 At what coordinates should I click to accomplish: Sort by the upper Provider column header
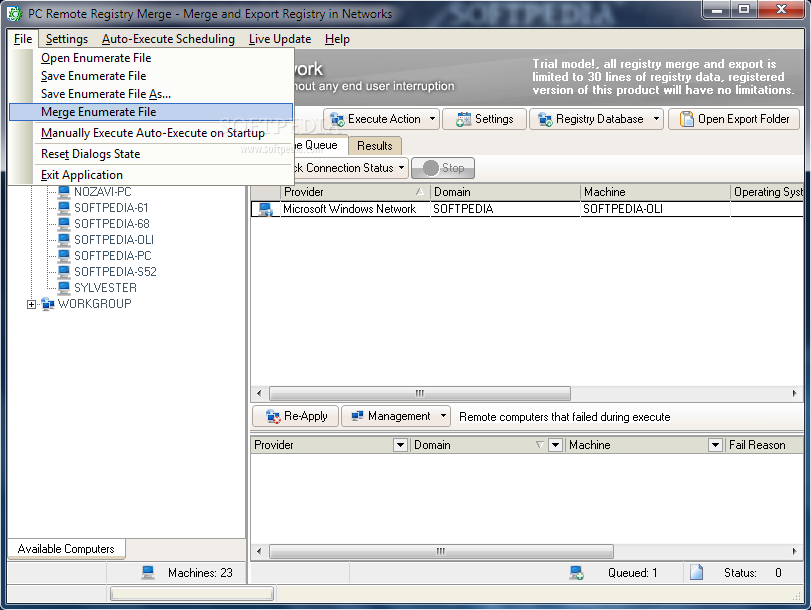click(355, 192)
